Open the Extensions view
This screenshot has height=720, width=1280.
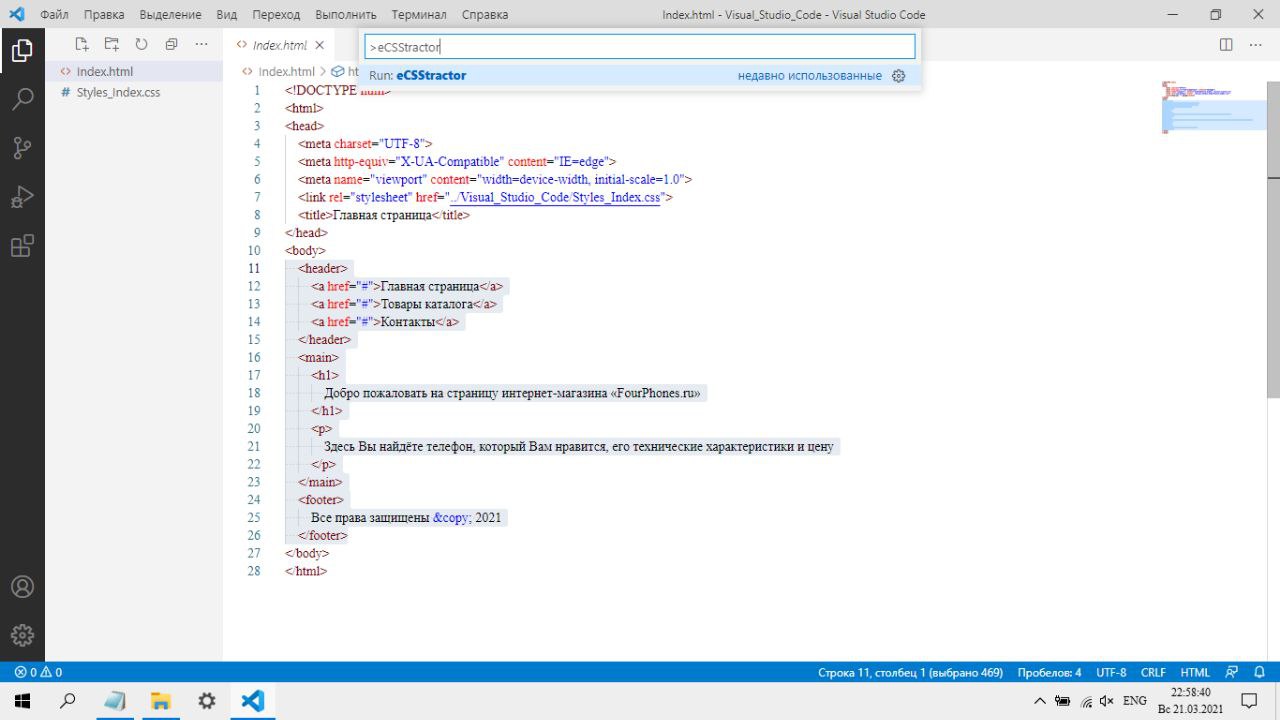(x=22, y=246)
